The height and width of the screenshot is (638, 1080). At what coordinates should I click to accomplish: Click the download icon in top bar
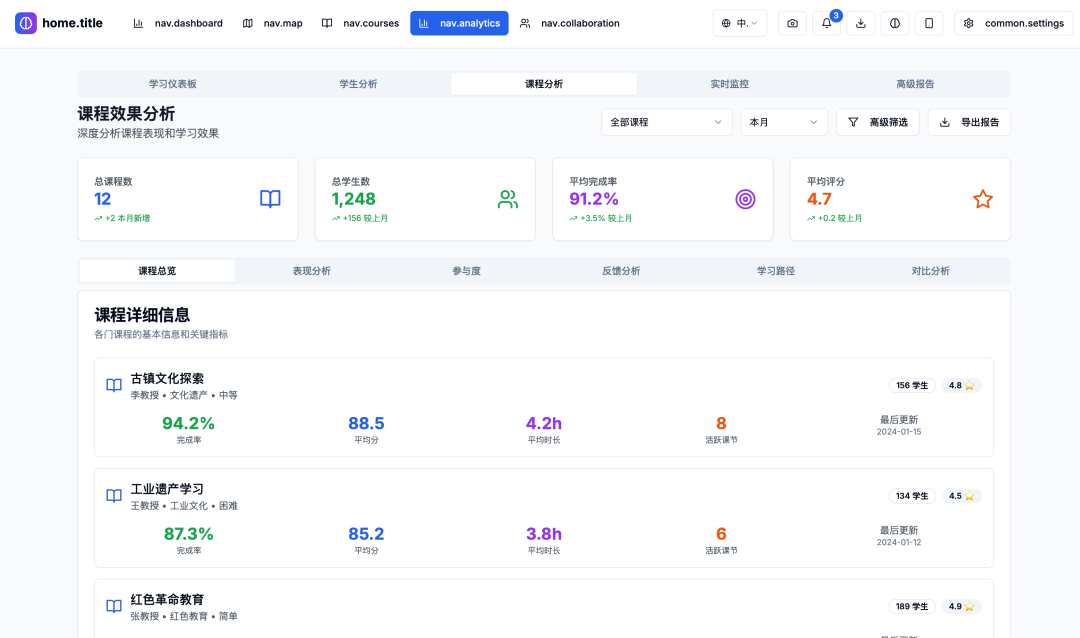[861, 23]
